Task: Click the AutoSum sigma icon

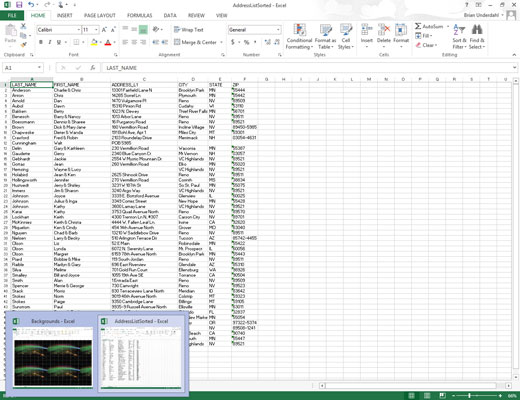Action: pyautogui.click(x=418, y=26)
